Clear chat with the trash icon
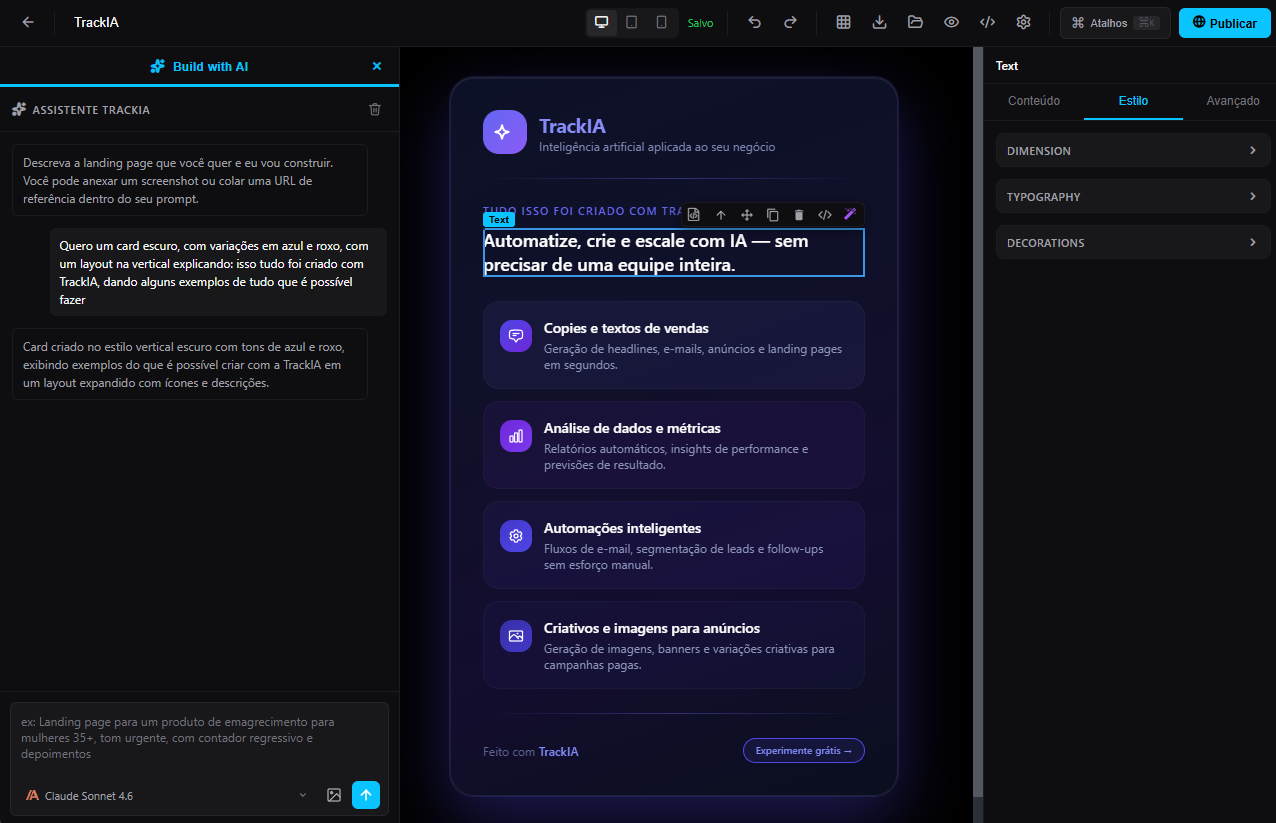Image resolution: width=1276 pixels, height=823 pixels. [375, 109]
